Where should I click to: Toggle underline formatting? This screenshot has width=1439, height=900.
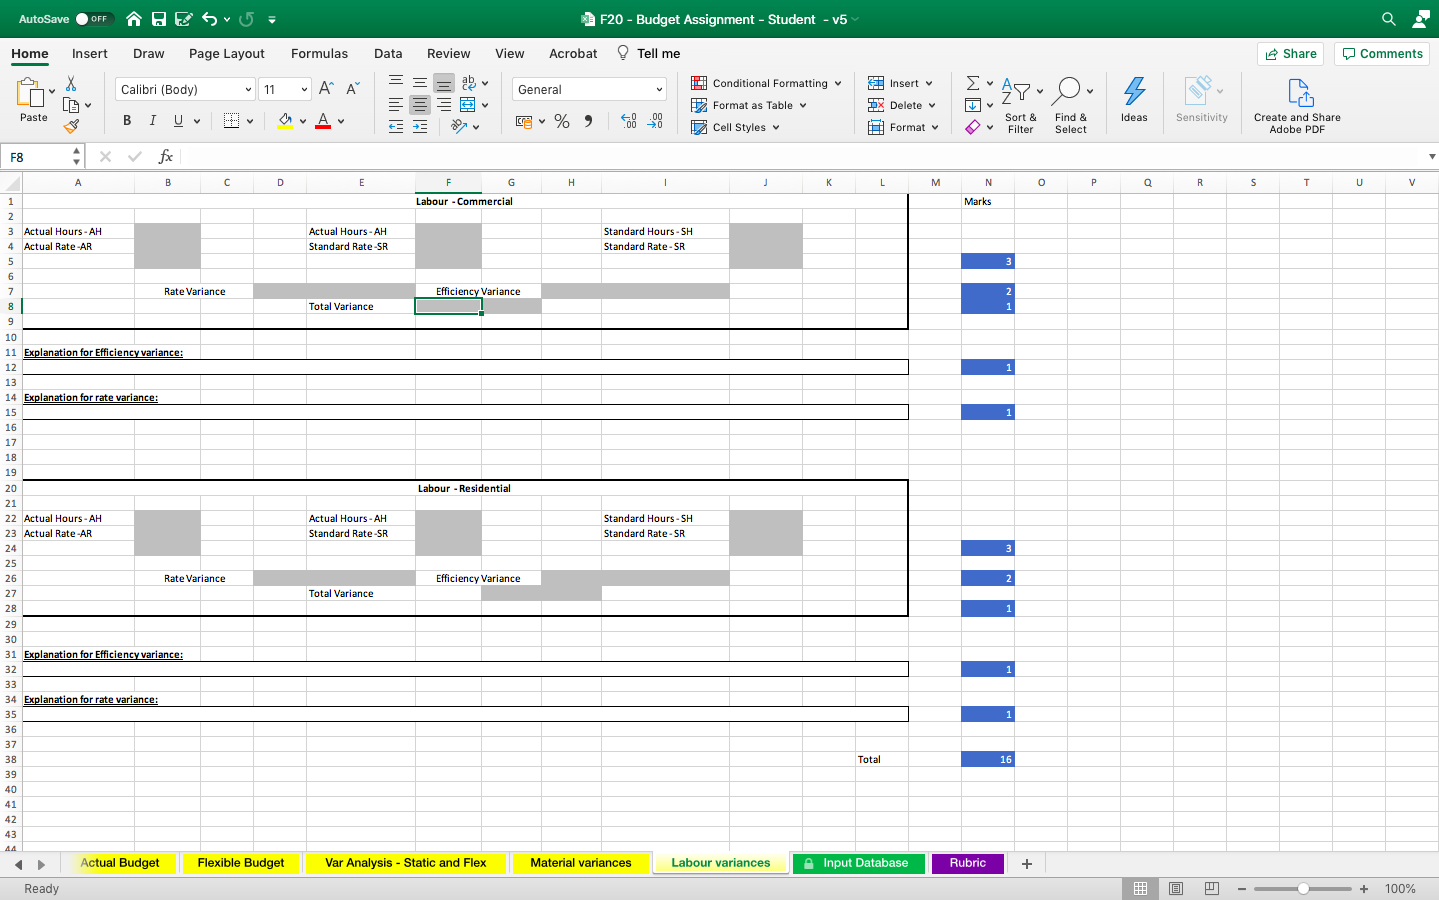tap(178, 121)
